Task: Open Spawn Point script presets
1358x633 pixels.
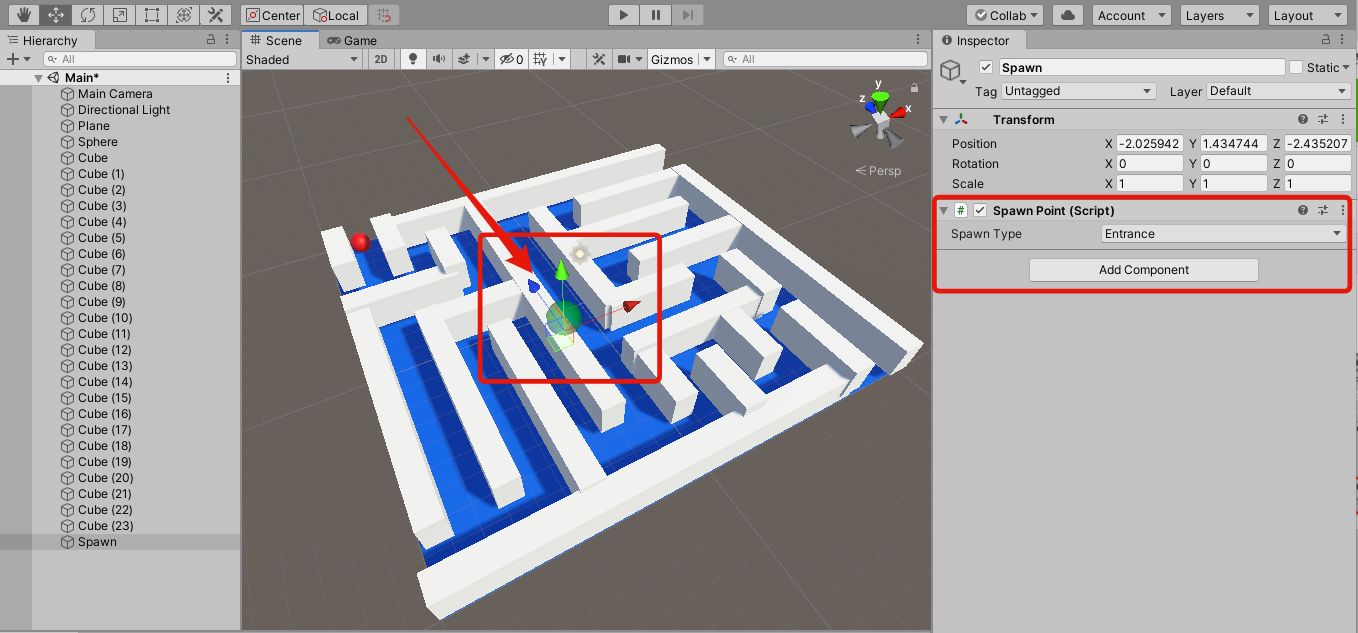Action: (1323, 210)
